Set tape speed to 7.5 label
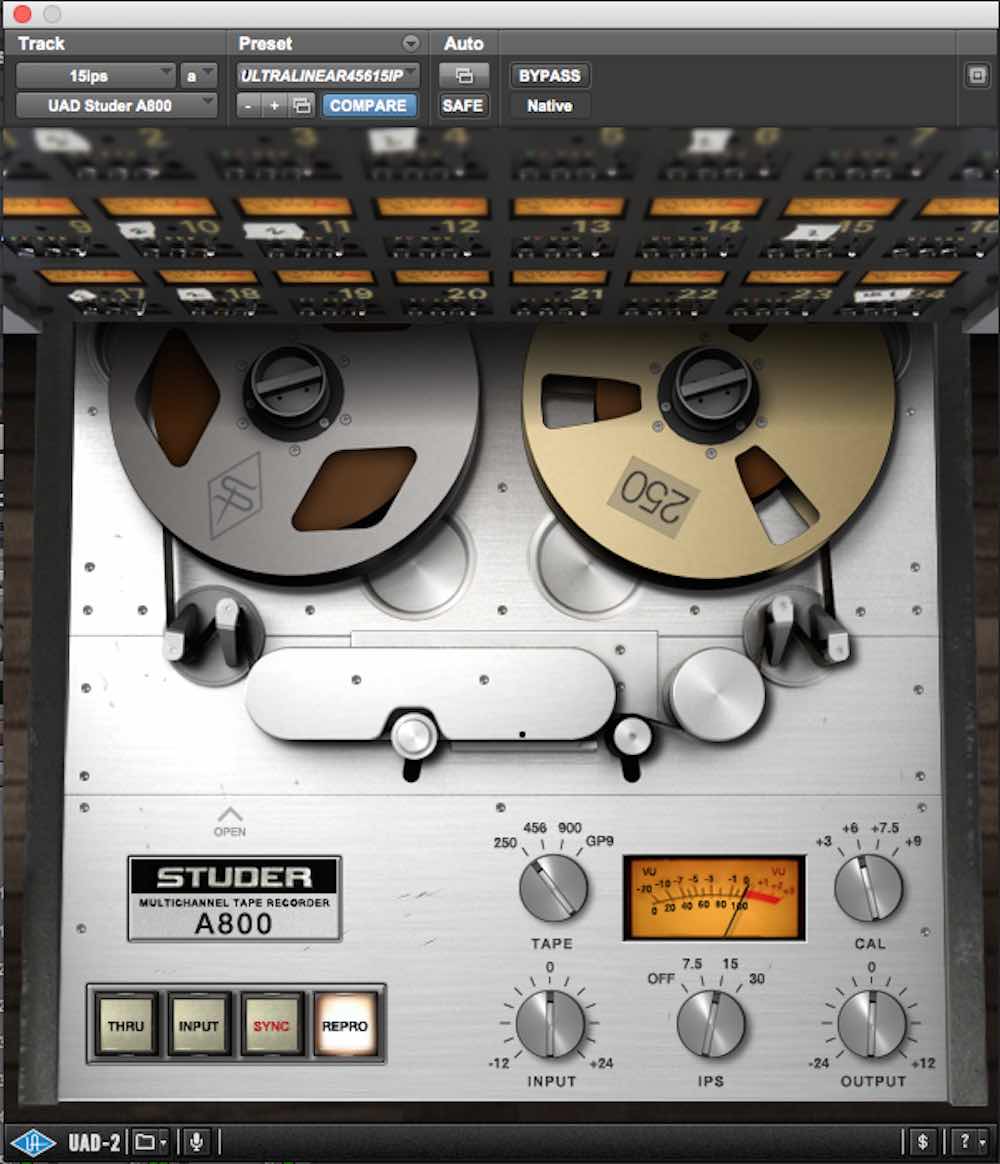The width and height of the screenshot is (1000, 1164). (x=692, y=964)
